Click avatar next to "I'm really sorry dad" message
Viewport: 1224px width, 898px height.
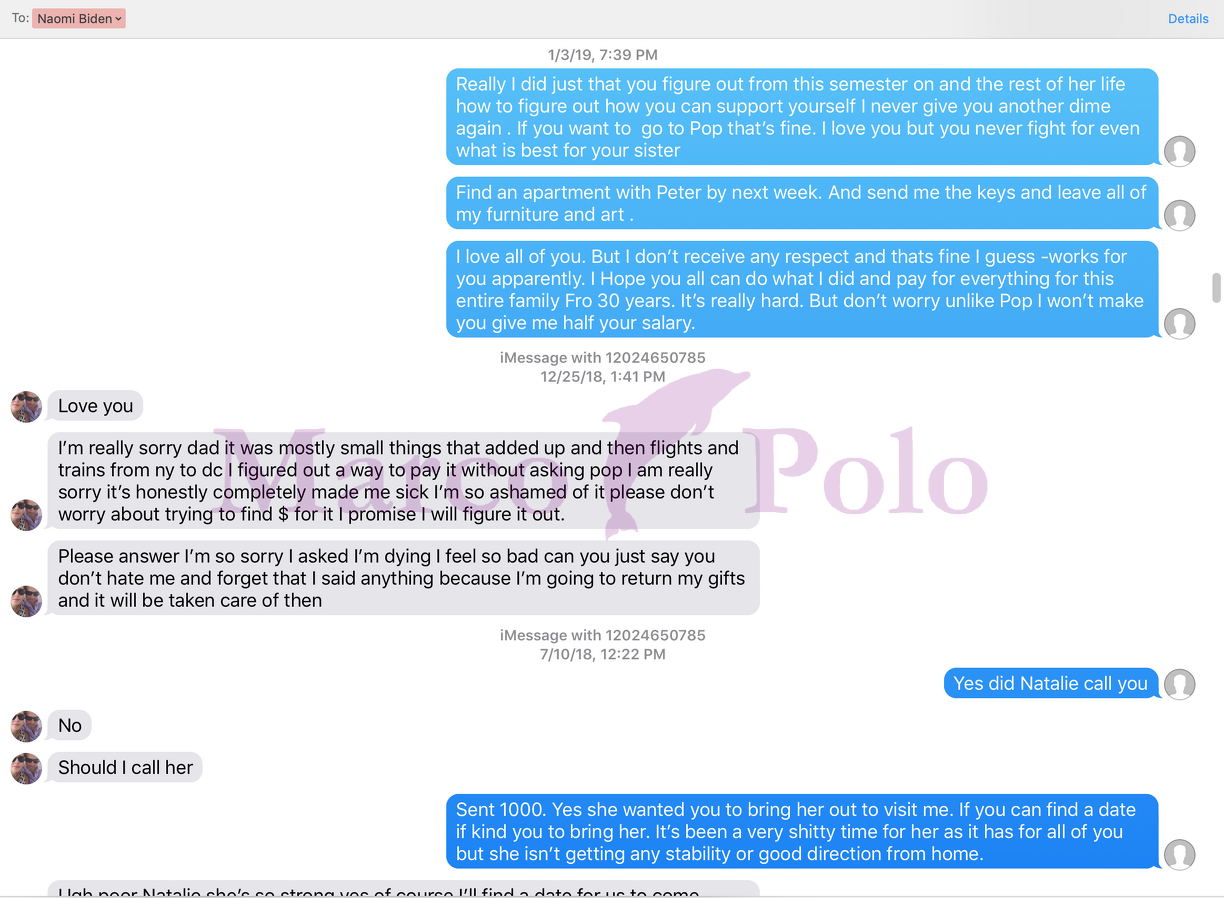pos(26,515)
